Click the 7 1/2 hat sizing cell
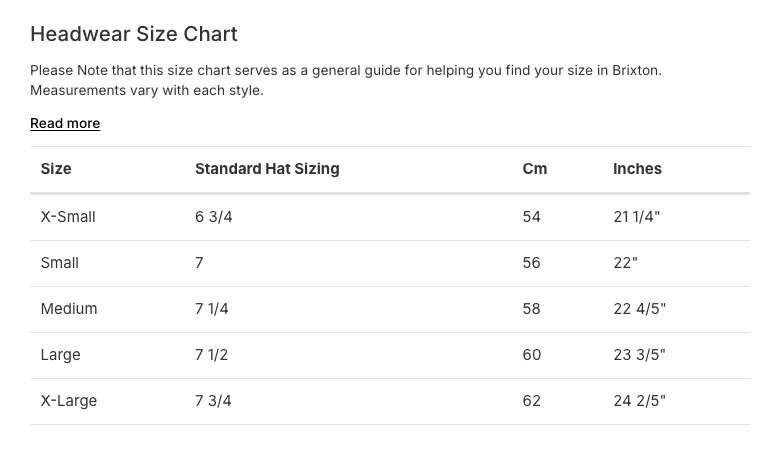Image resolution: width=780 pixels, height=467 pixels. pyautogui.click(x=212, y=355)
